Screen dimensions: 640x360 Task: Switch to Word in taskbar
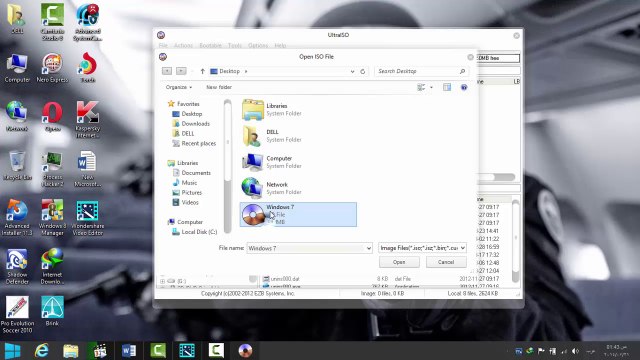coord(129,351)
